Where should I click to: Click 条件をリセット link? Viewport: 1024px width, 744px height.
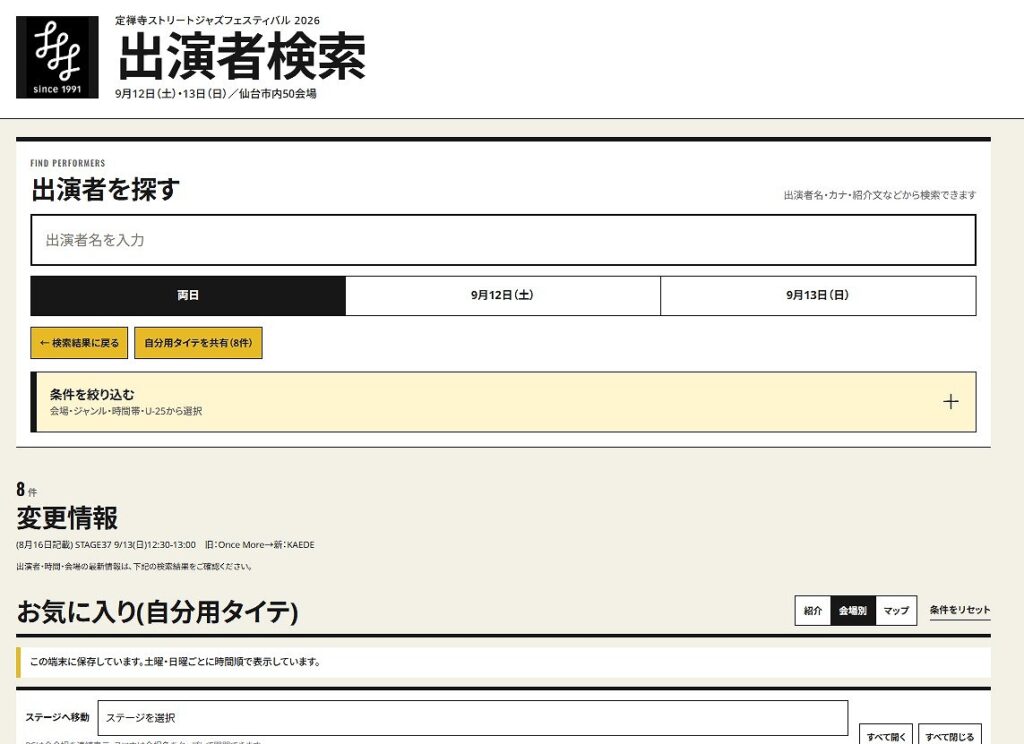click(960, 610)
